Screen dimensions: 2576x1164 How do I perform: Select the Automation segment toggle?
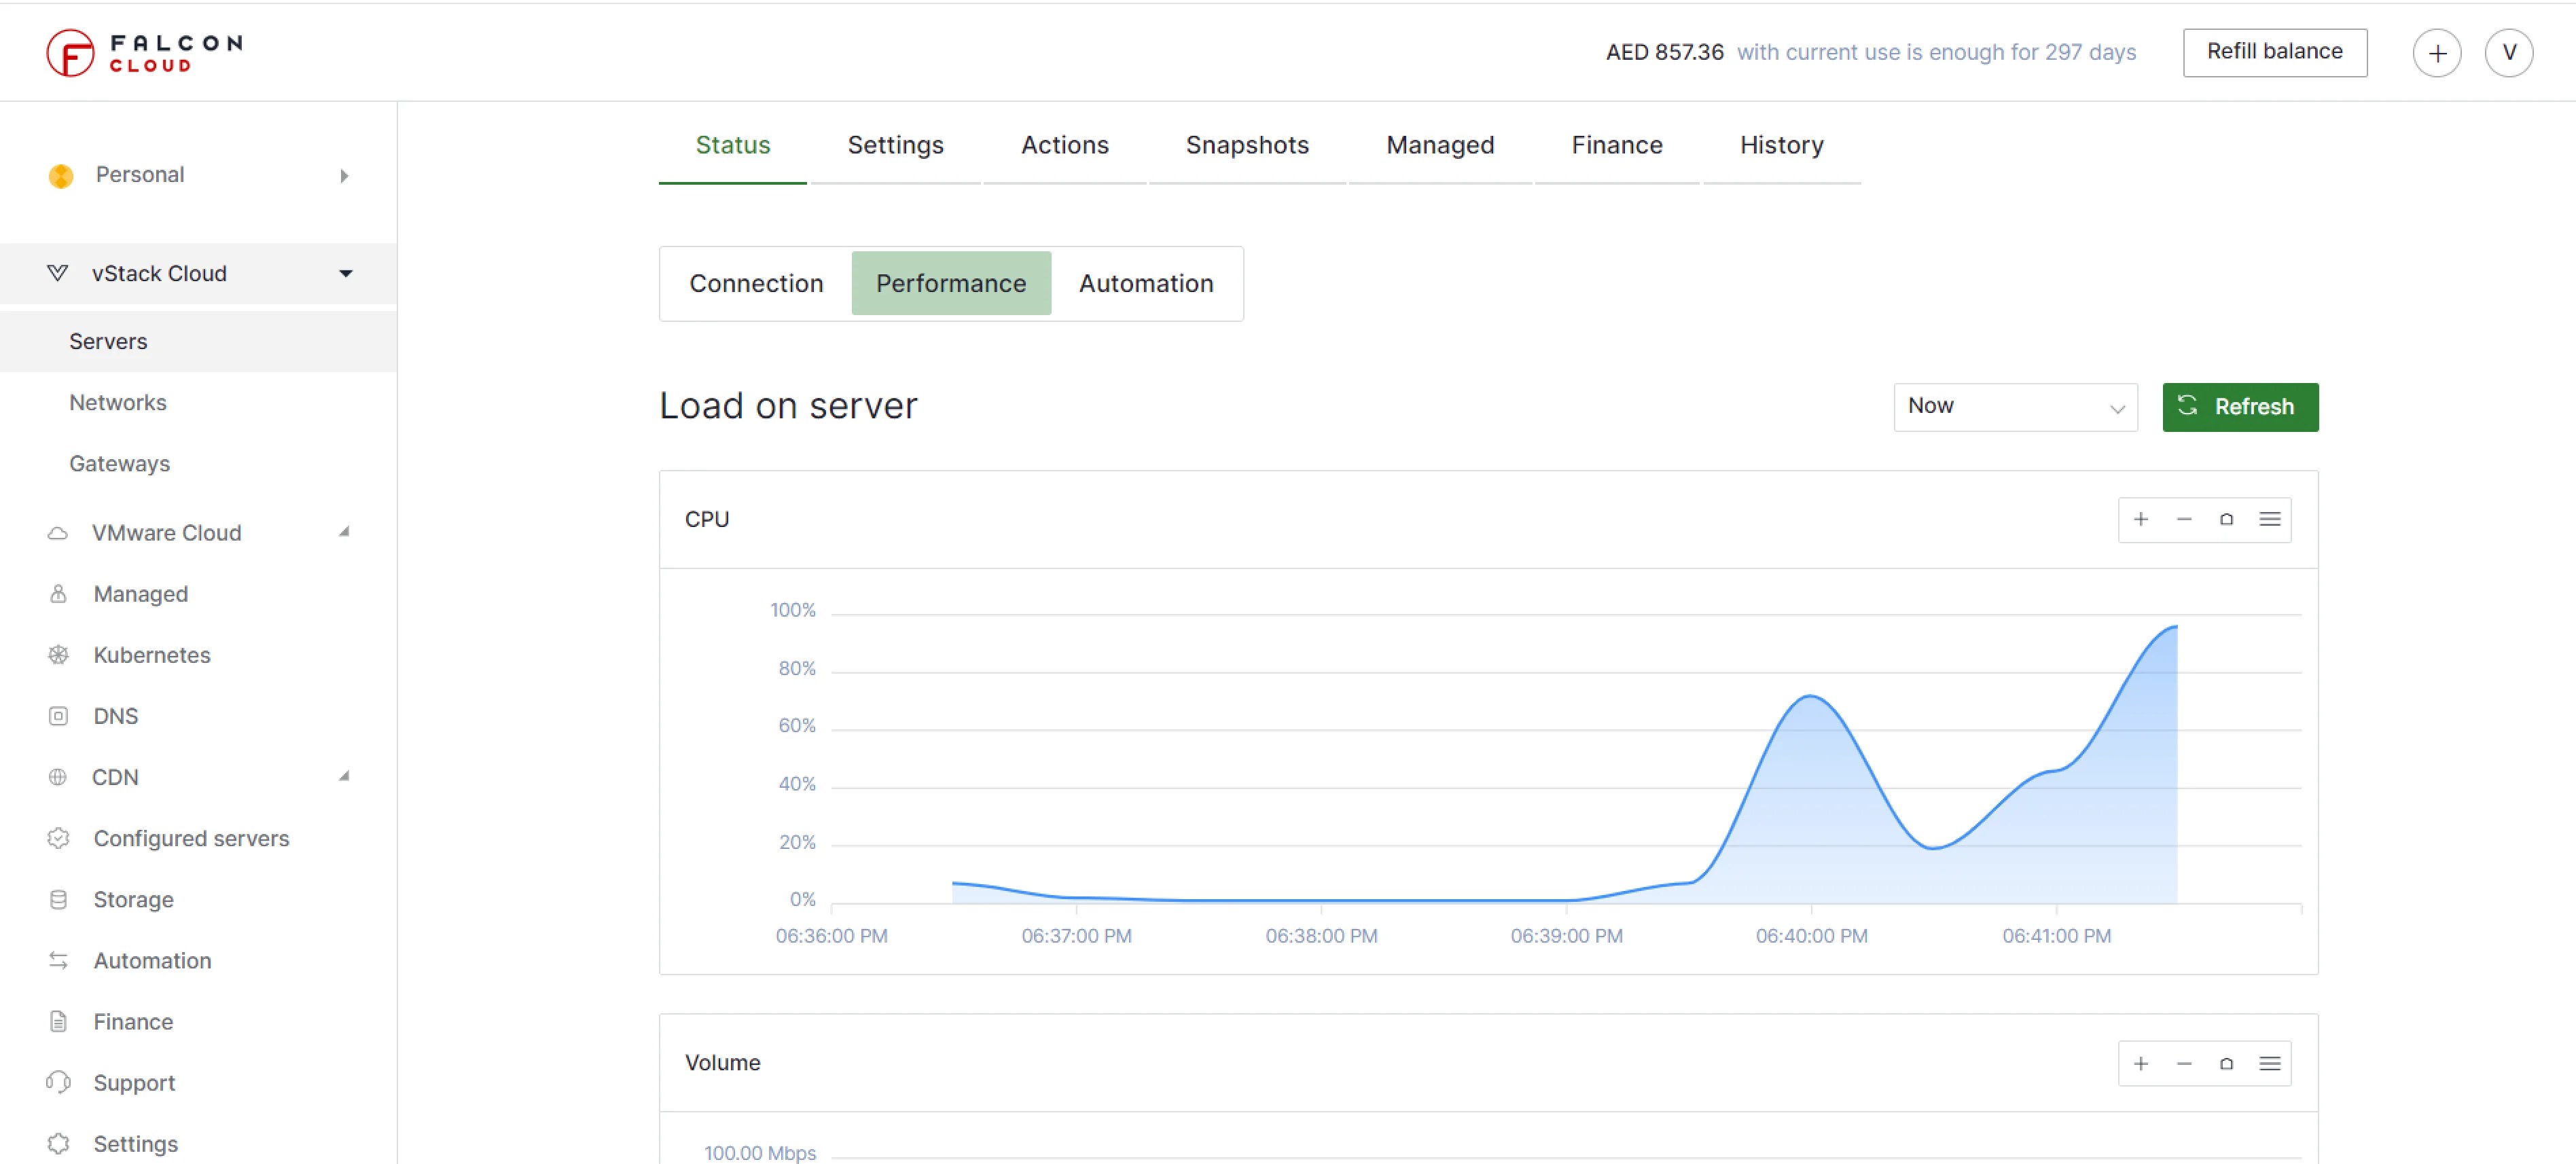[1145, 284]
